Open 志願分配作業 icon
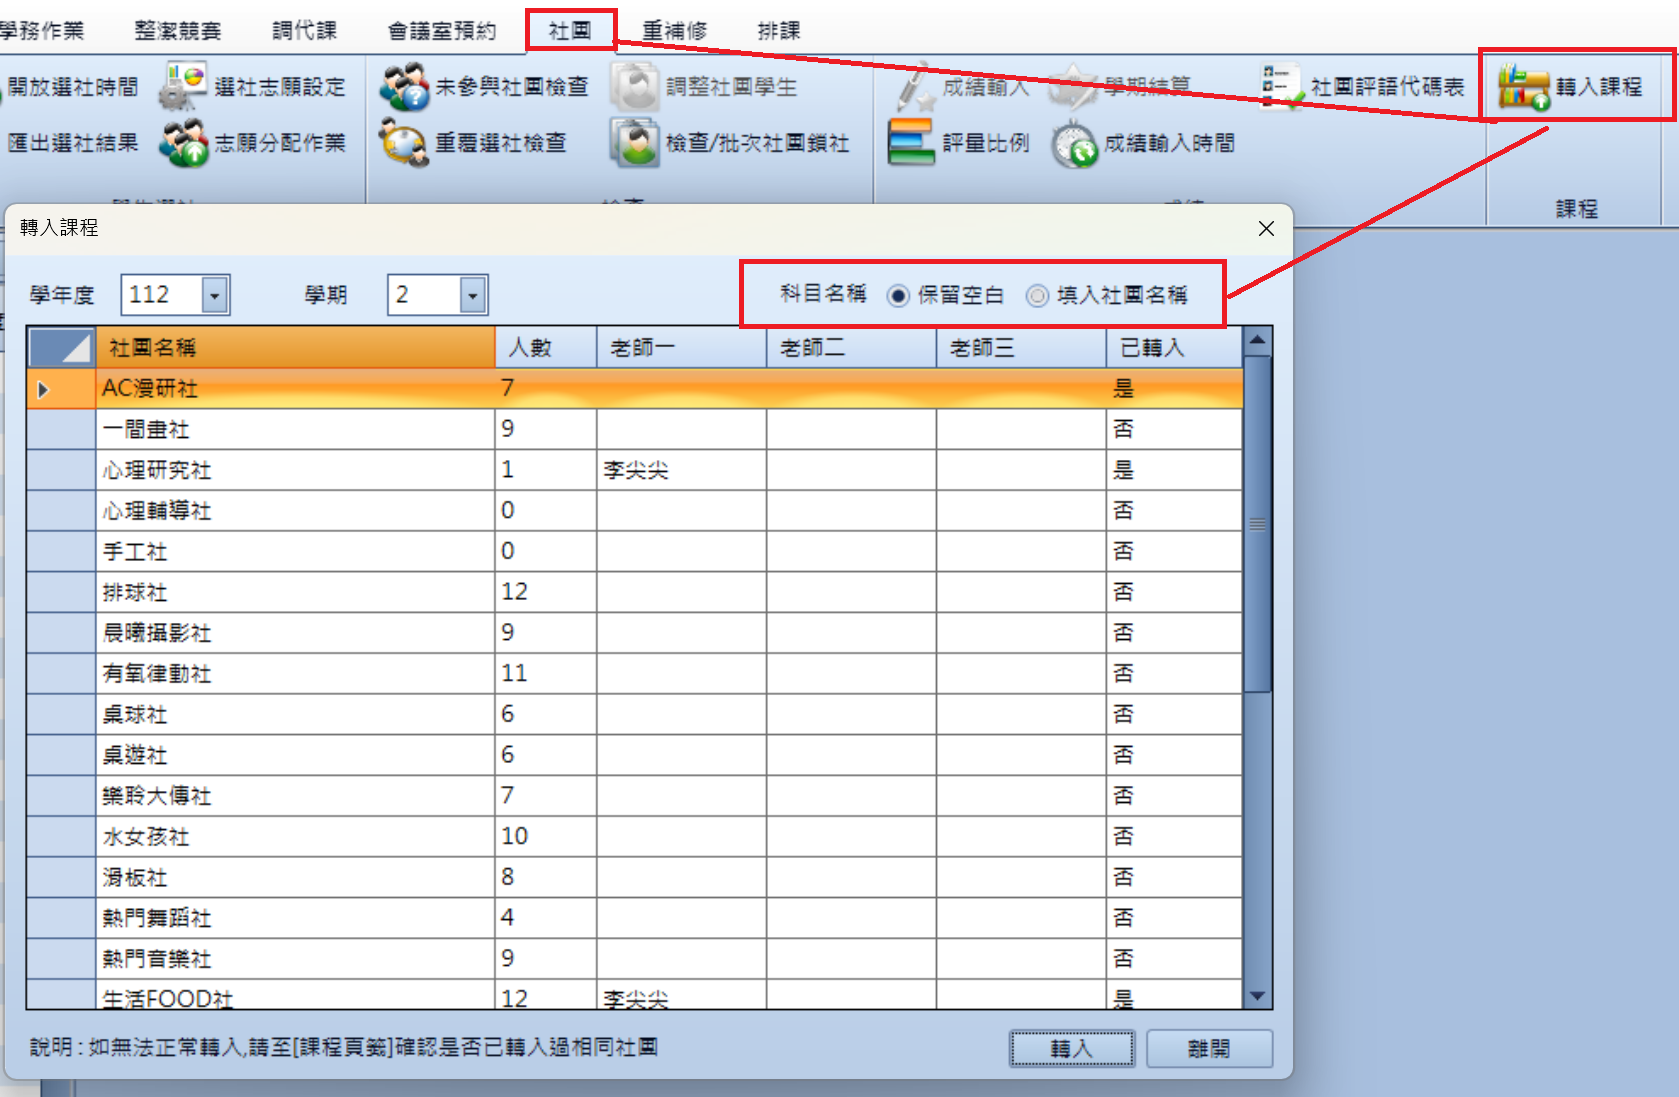Viewport: 1679px width, 1097px height. [x=184, y=143]
